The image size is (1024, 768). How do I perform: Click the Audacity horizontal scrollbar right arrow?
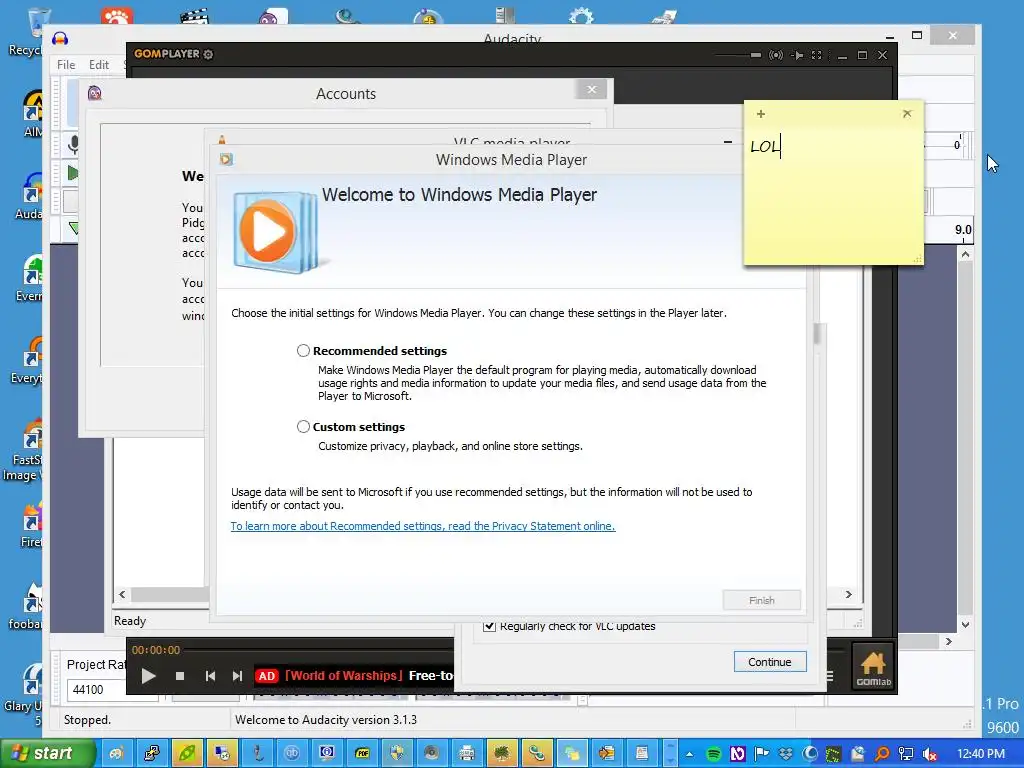[949, 642]
